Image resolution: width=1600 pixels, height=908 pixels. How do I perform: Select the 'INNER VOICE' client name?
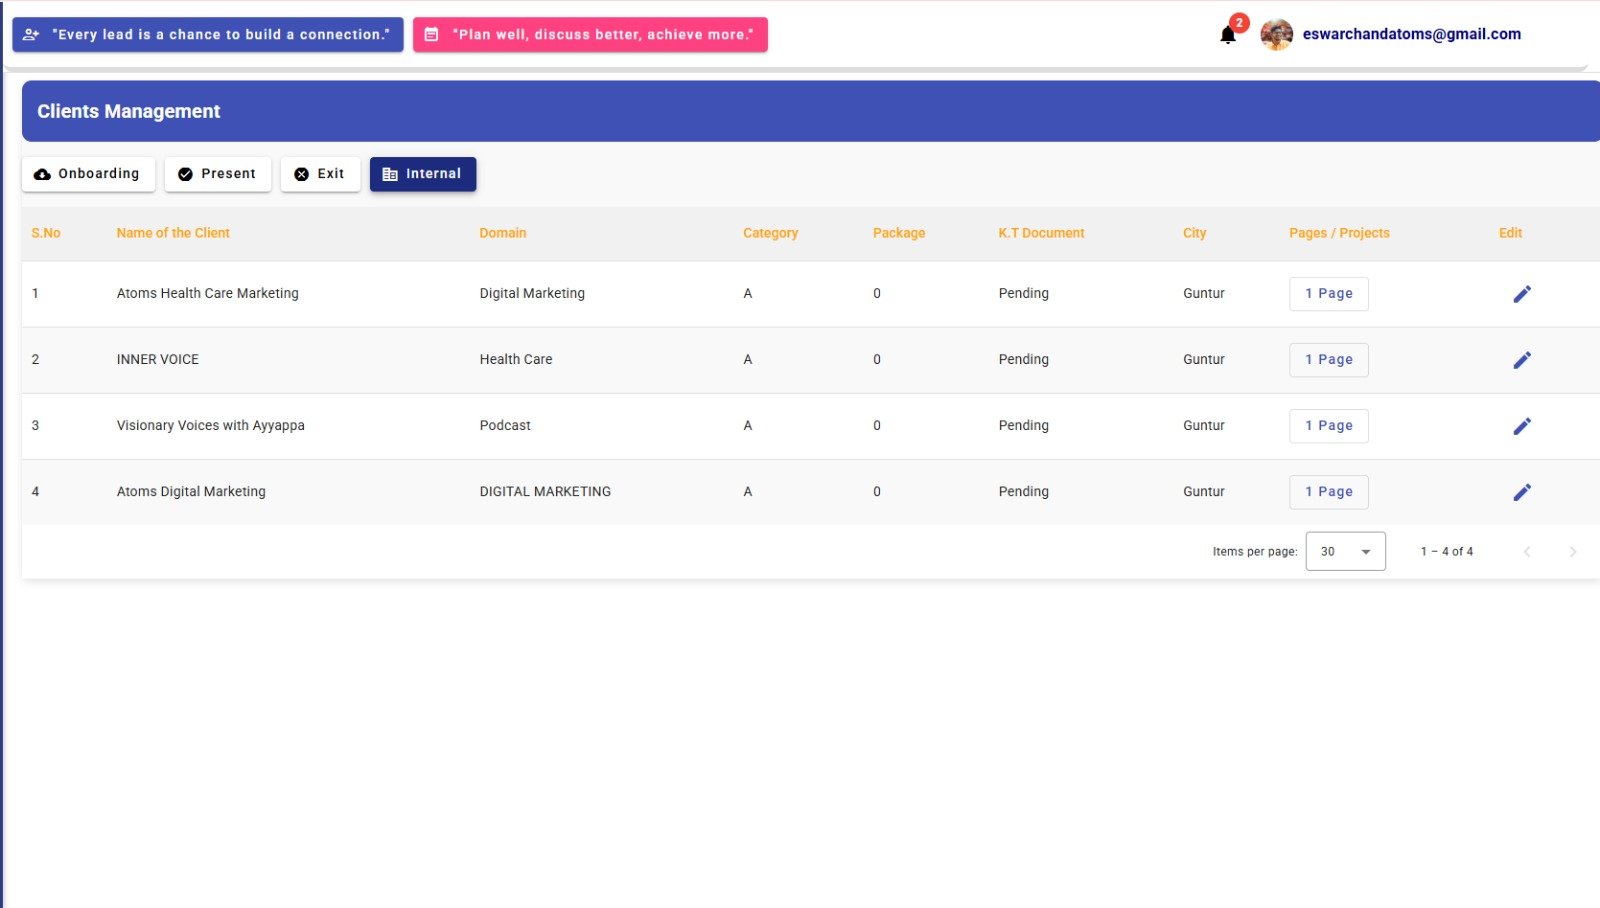click(x=158, y=359)
